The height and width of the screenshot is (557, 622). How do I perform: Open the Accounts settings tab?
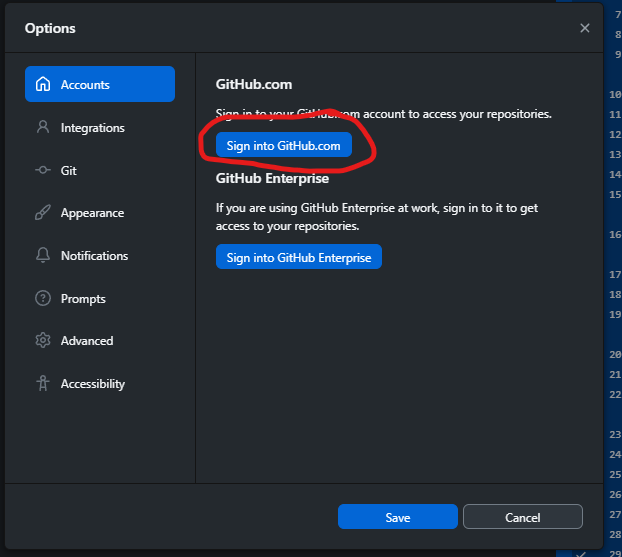pos(100,84)
